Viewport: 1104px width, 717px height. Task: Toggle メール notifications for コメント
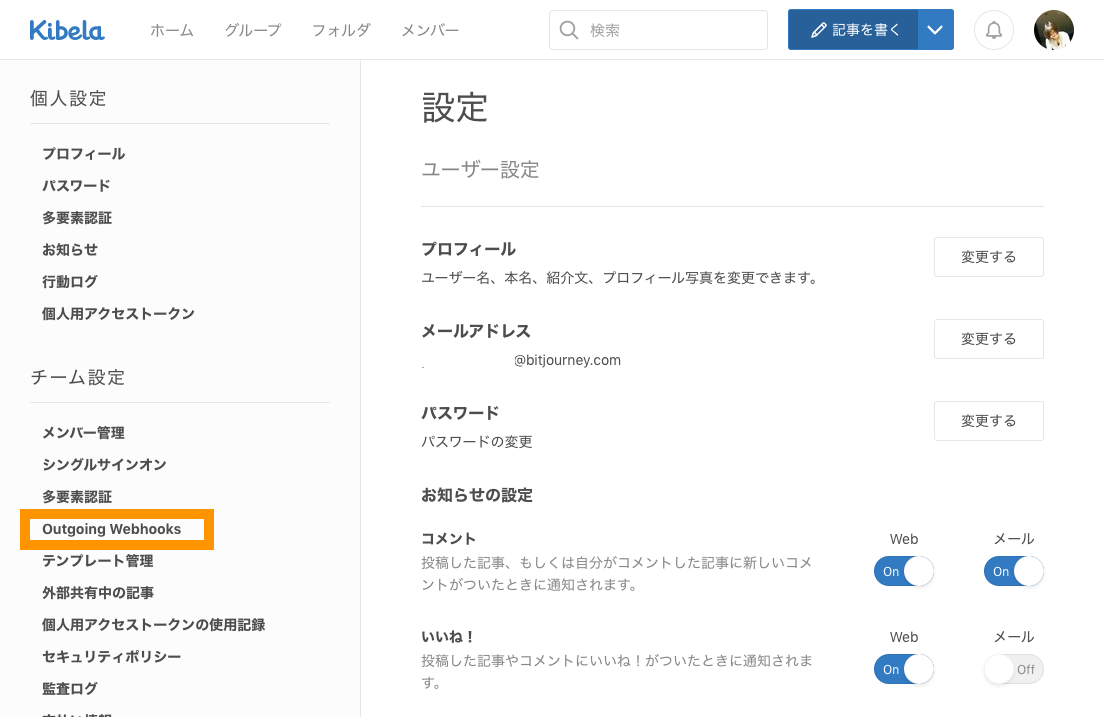tap(1013, 571)
